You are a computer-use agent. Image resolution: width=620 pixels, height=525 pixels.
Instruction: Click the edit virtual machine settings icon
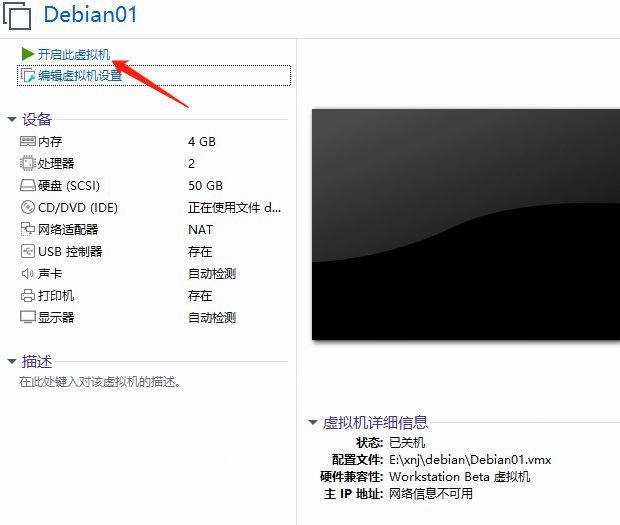click(x=28, y=76)
